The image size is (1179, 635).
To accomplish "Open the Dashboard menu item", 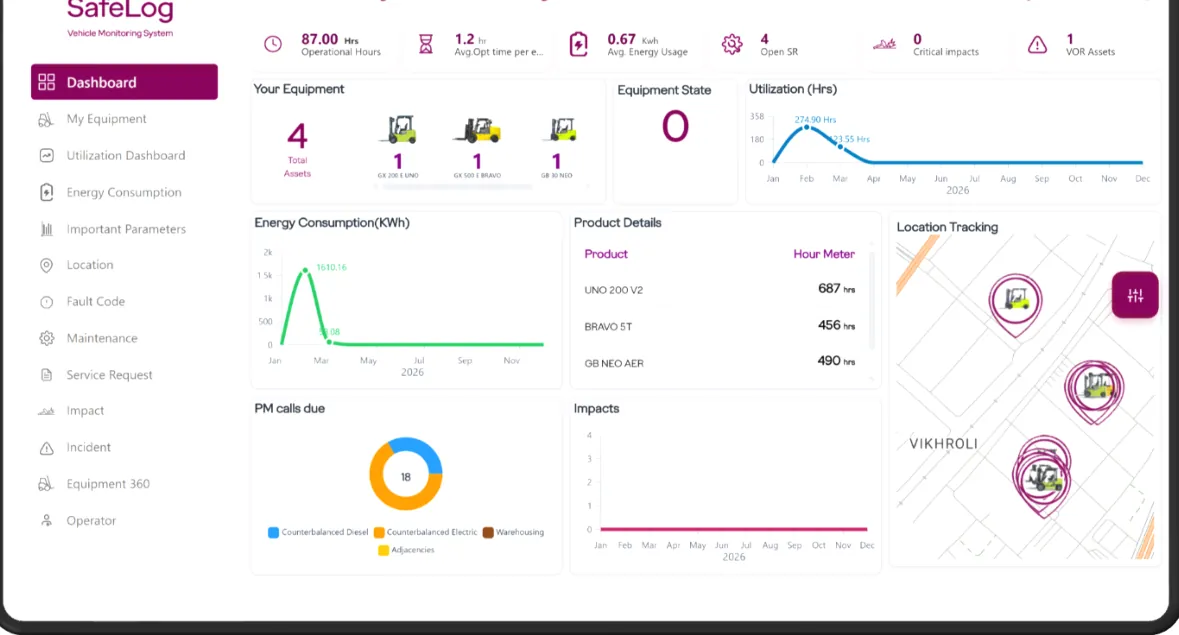I will [124, 82].
